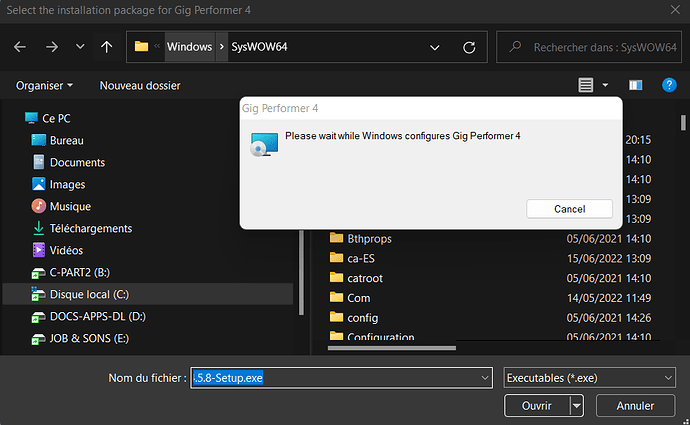Close the installation package selection window
Image resolution: width=690 pixels, height=425 pixels.
pos(675,10)
